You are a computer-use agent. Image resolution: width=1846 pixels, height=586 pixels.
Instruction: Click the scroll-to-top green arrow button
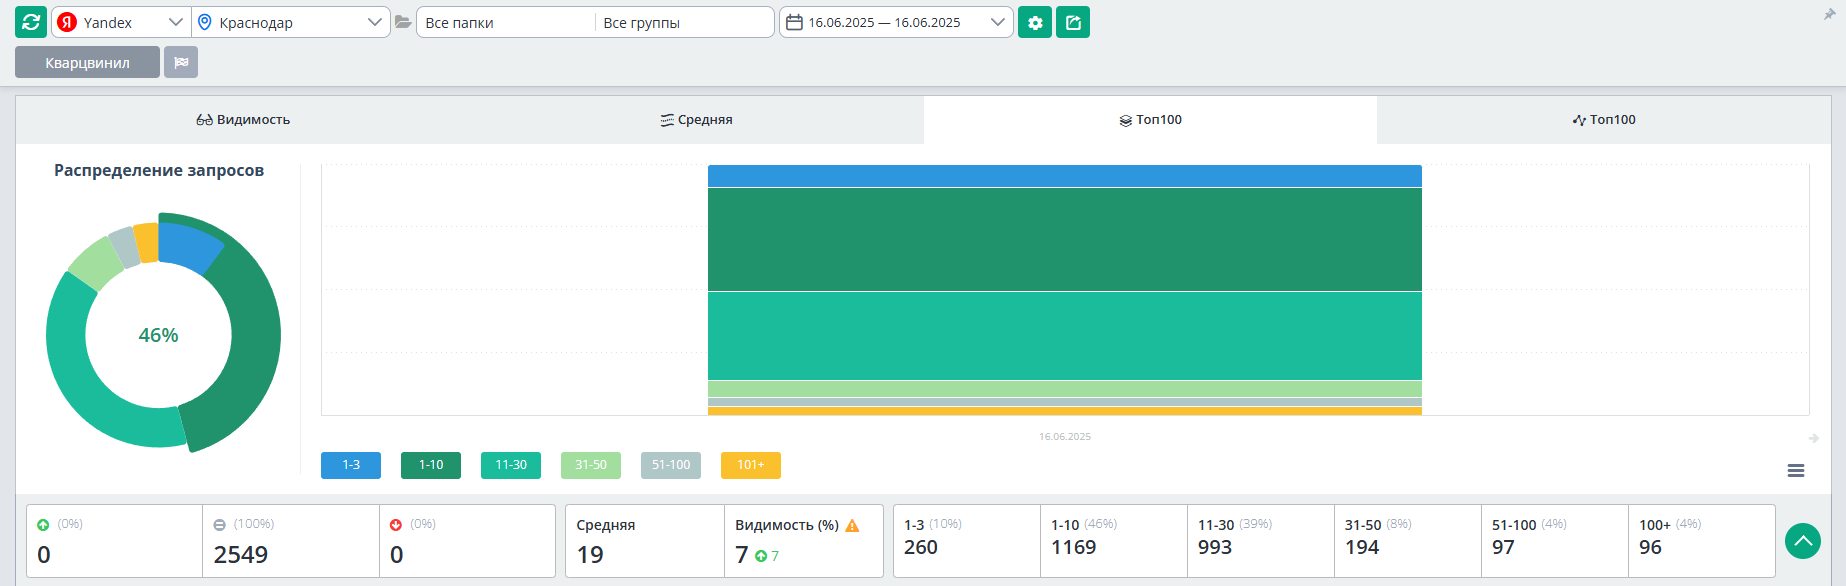coord(1802,541)
